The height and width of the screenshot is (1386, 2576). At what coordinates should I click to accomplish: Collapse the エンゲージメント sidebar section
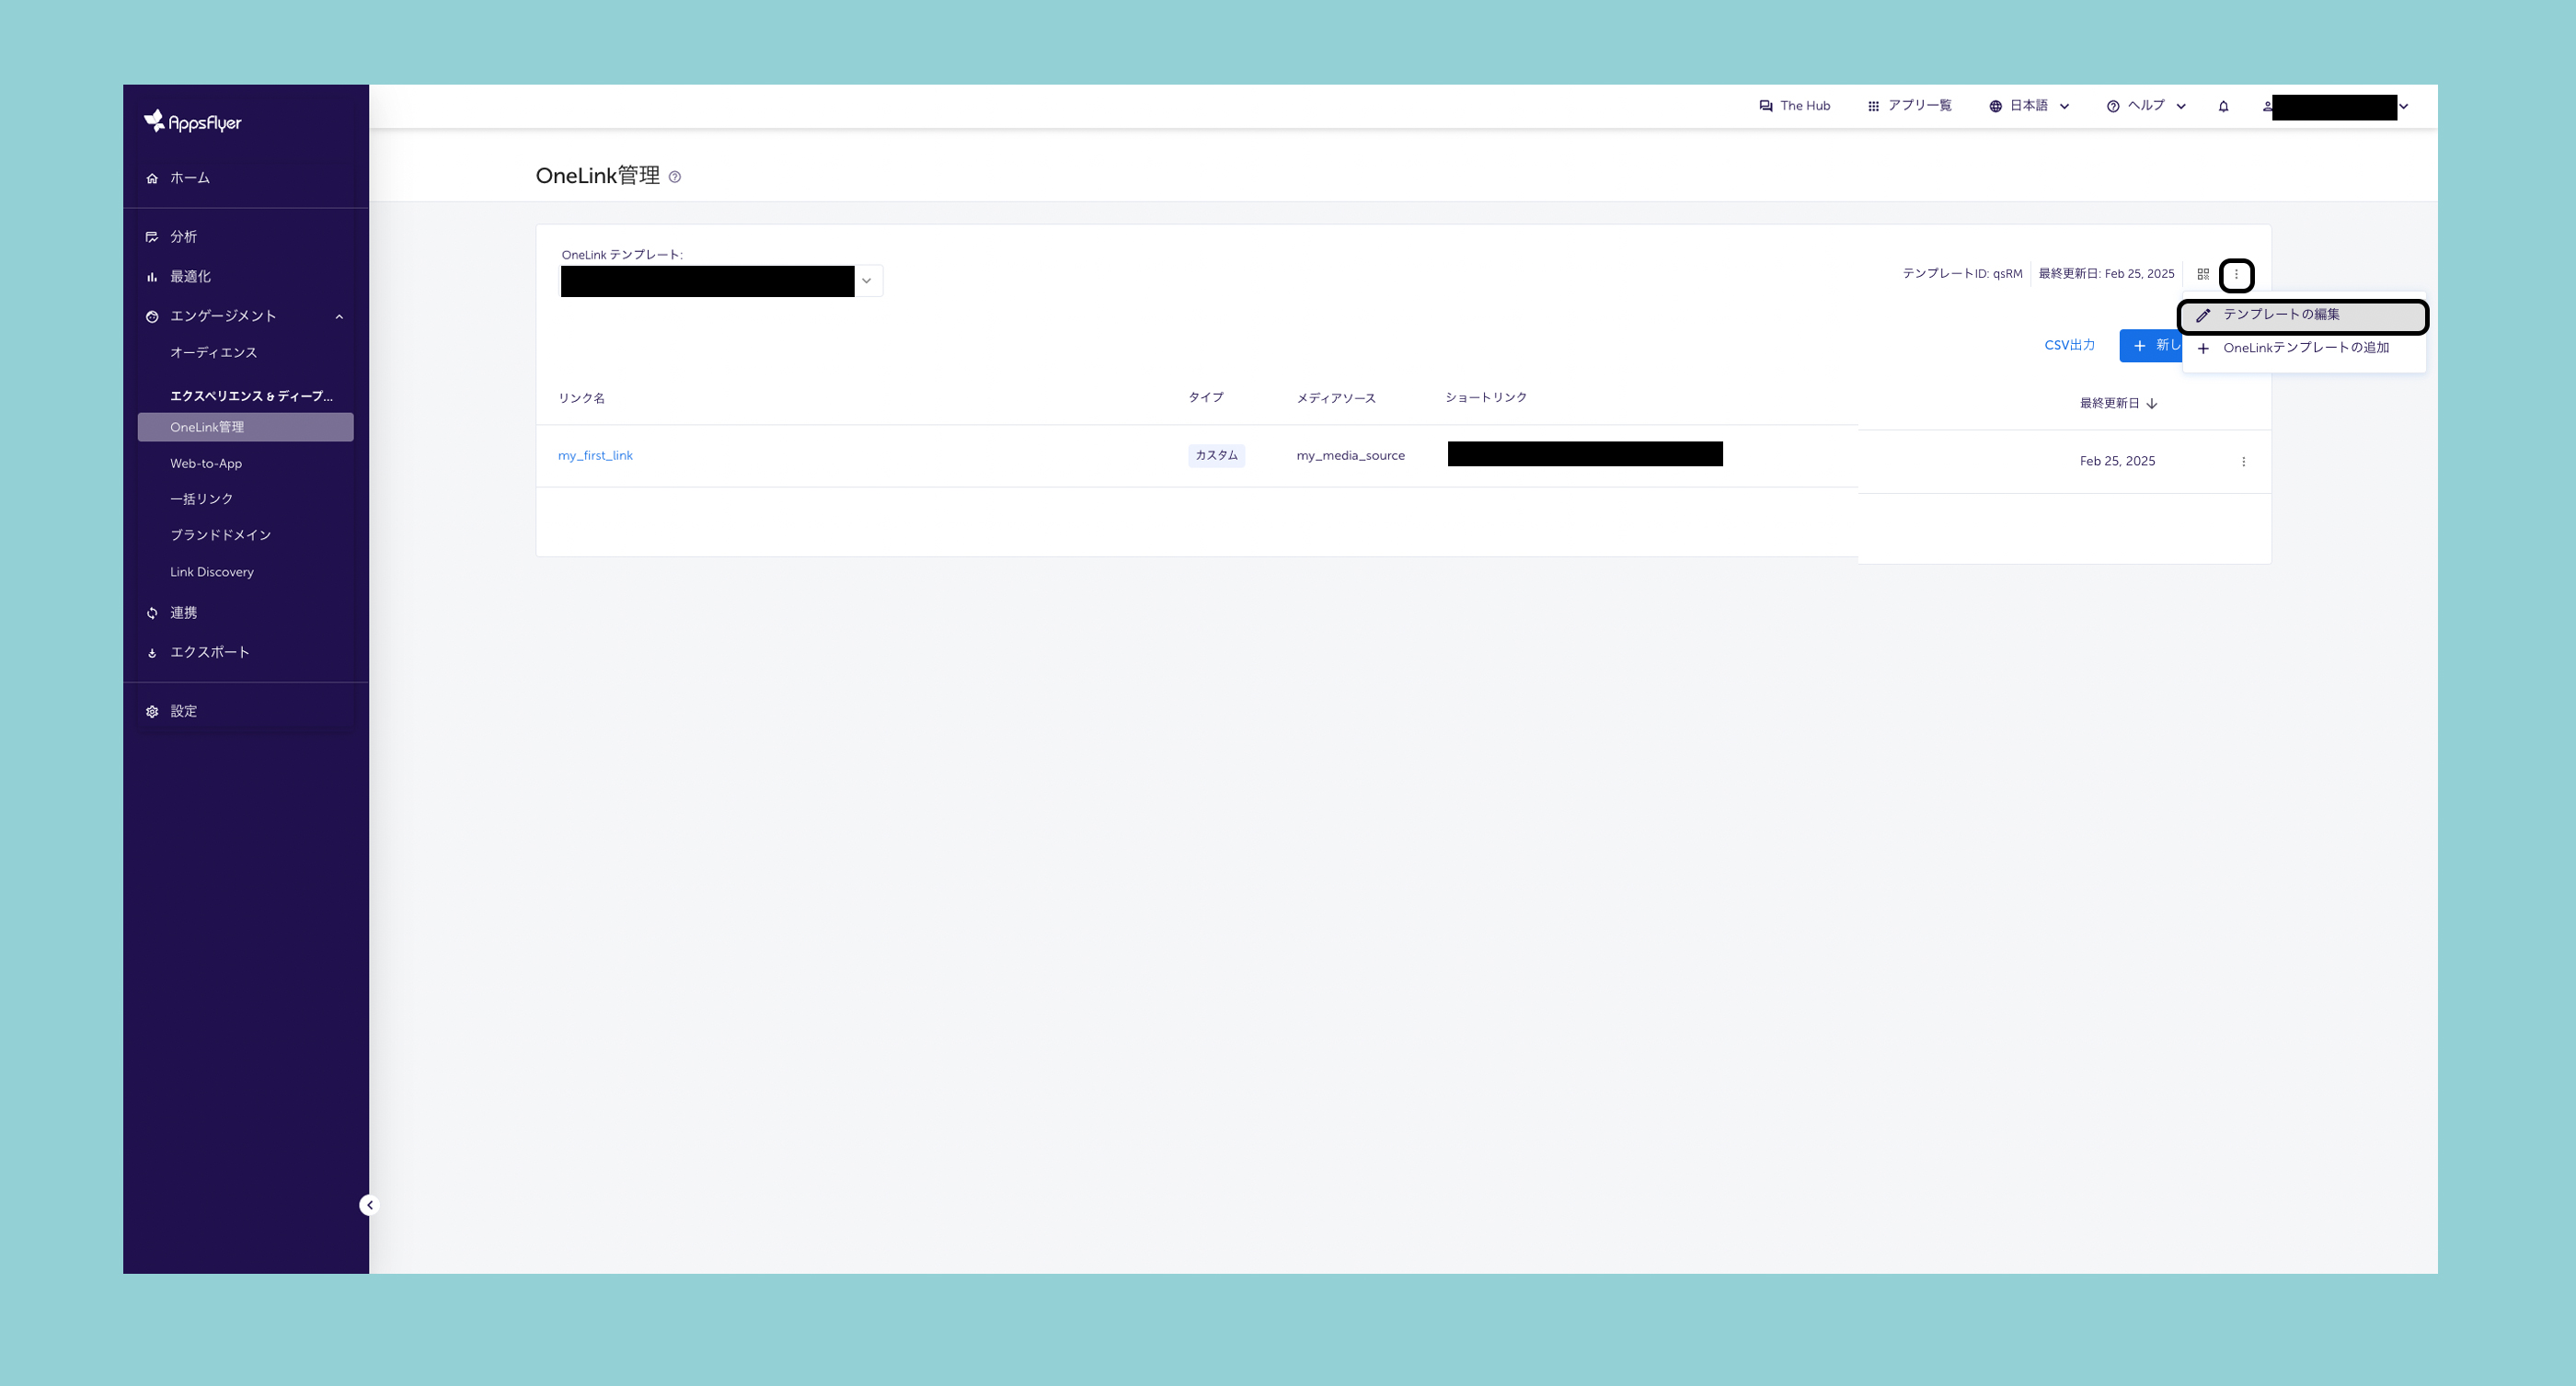point(339,317)
